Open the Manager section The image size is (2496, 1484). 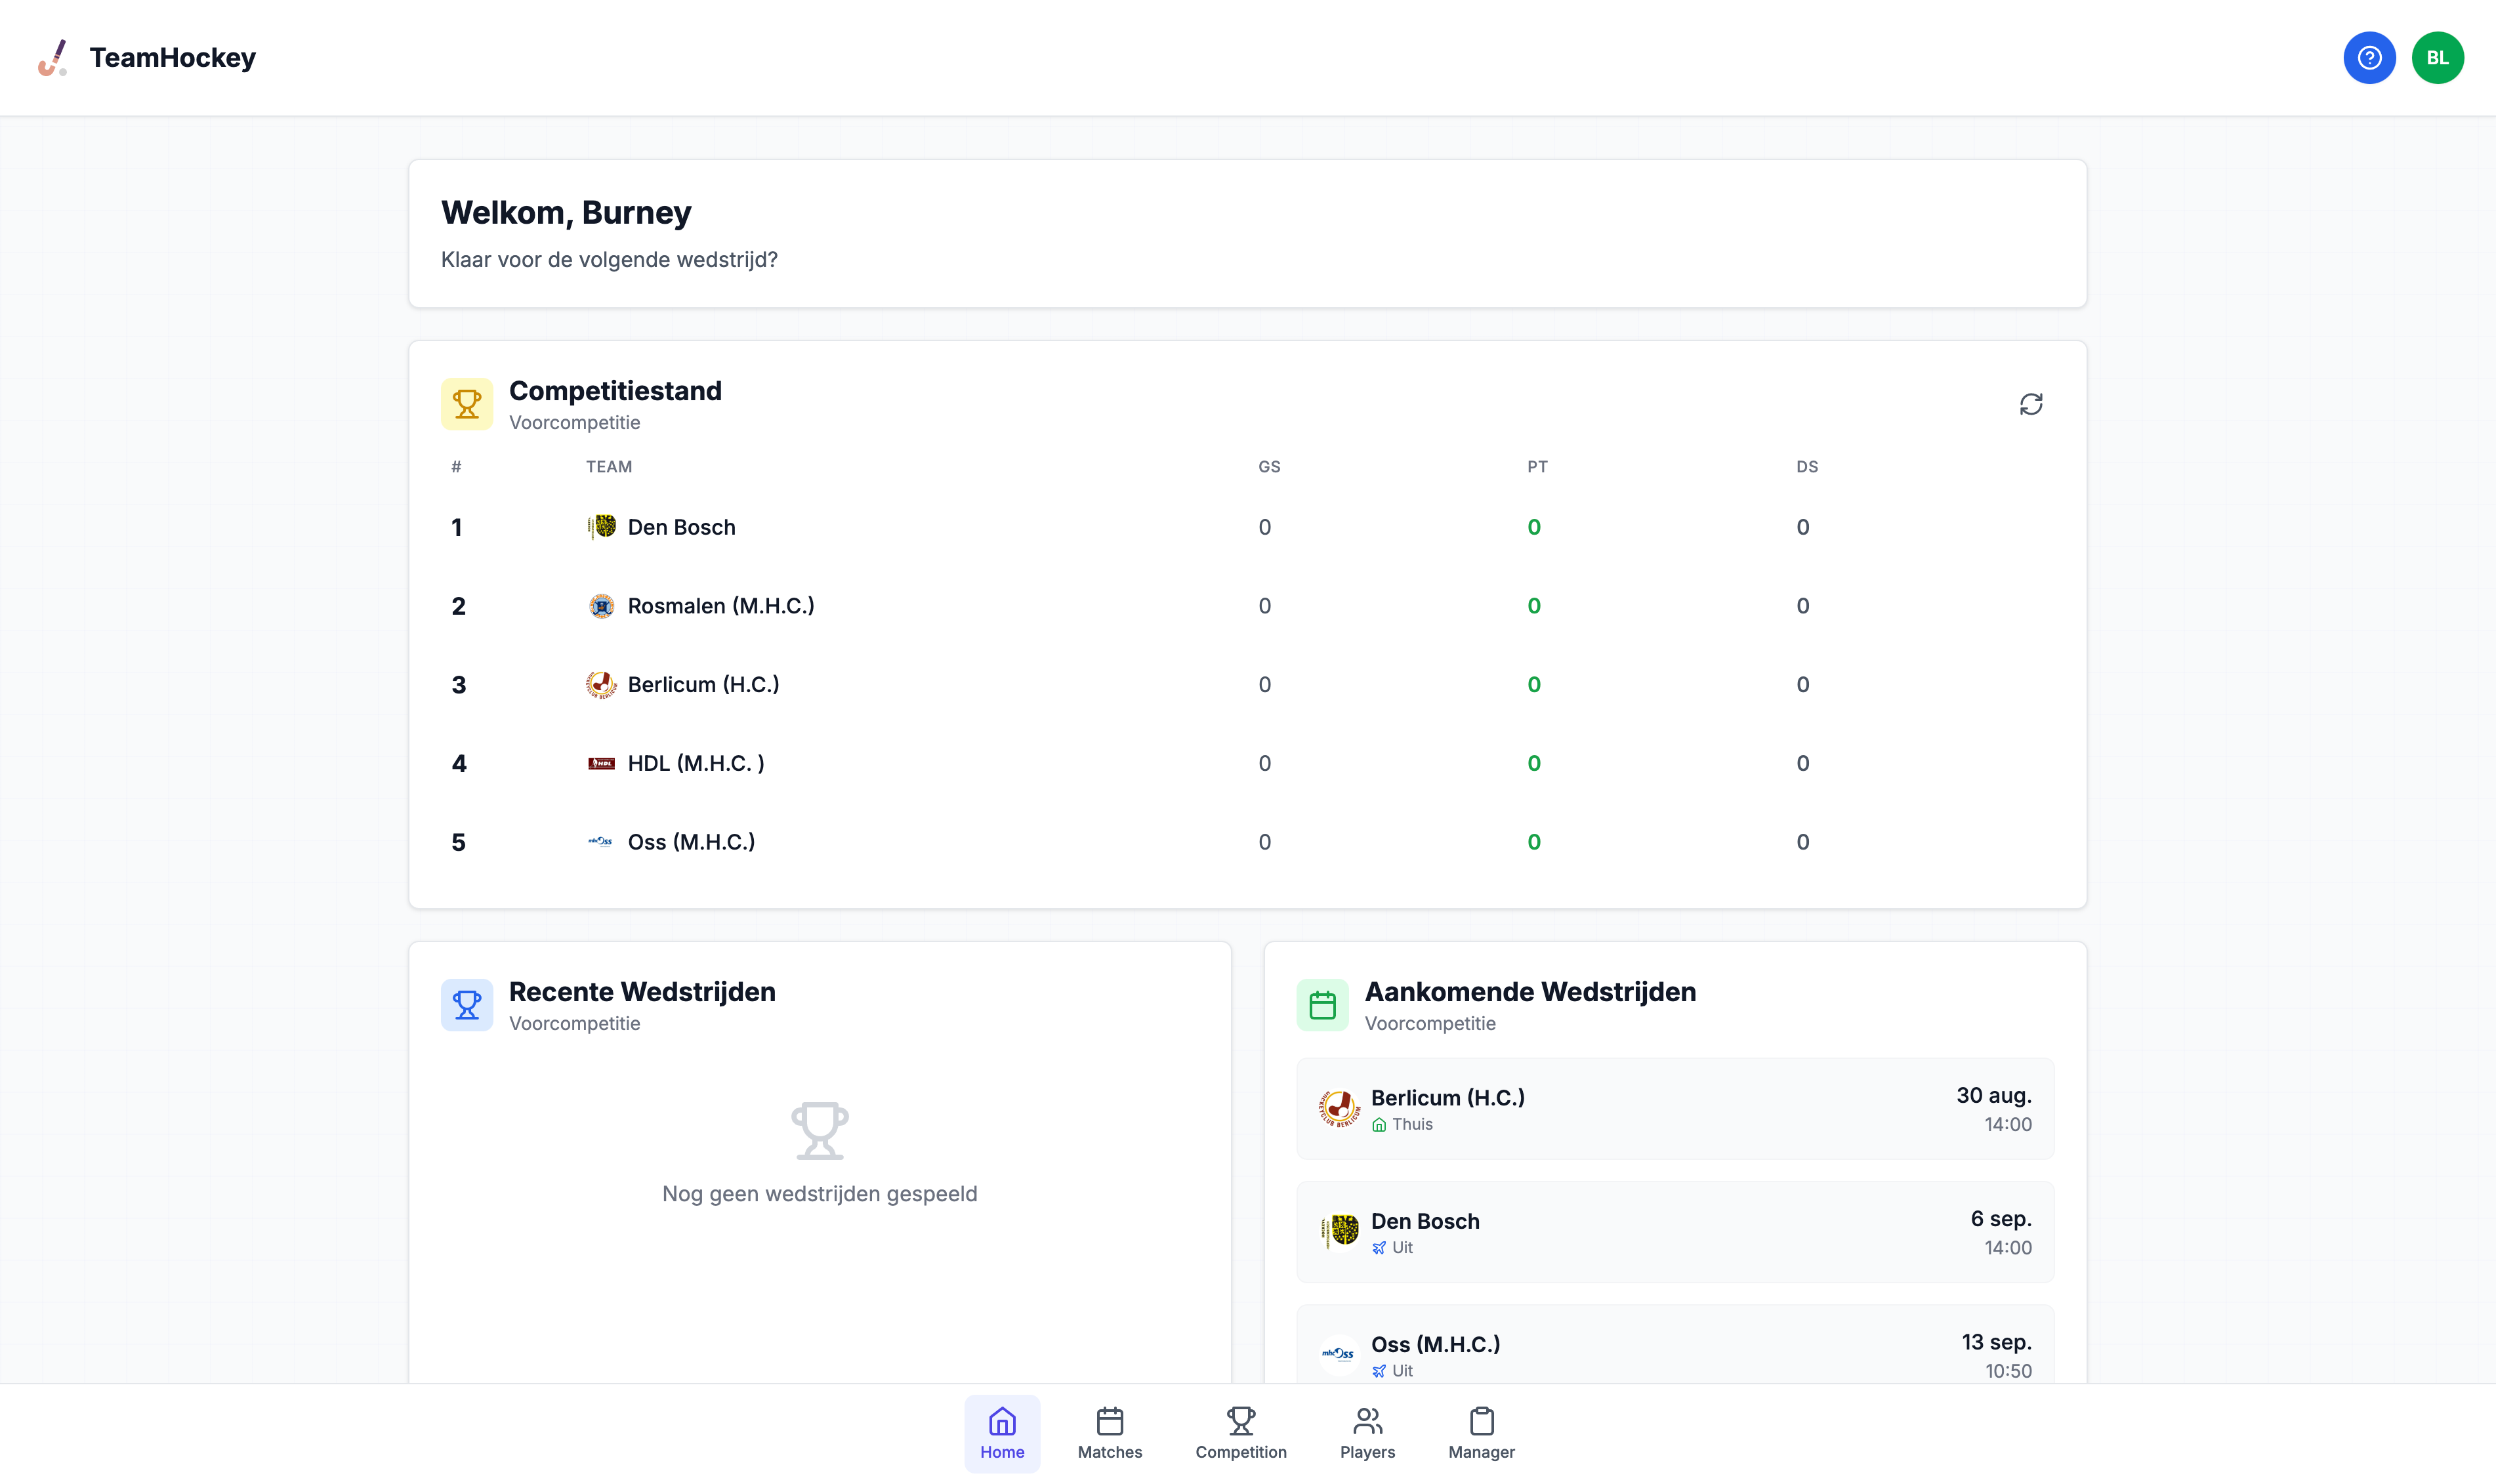click(1481, 1431)
